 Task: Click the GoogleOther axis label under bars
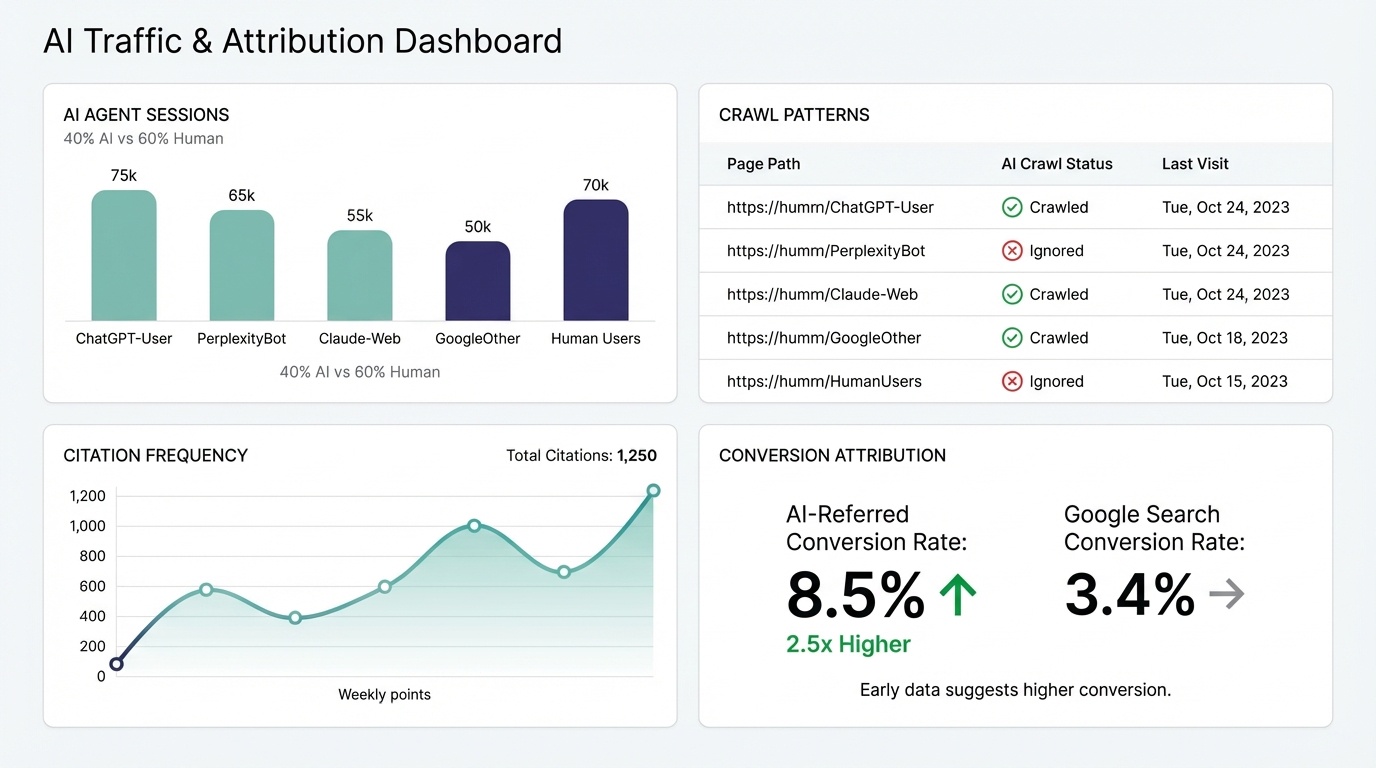(478, 339)
